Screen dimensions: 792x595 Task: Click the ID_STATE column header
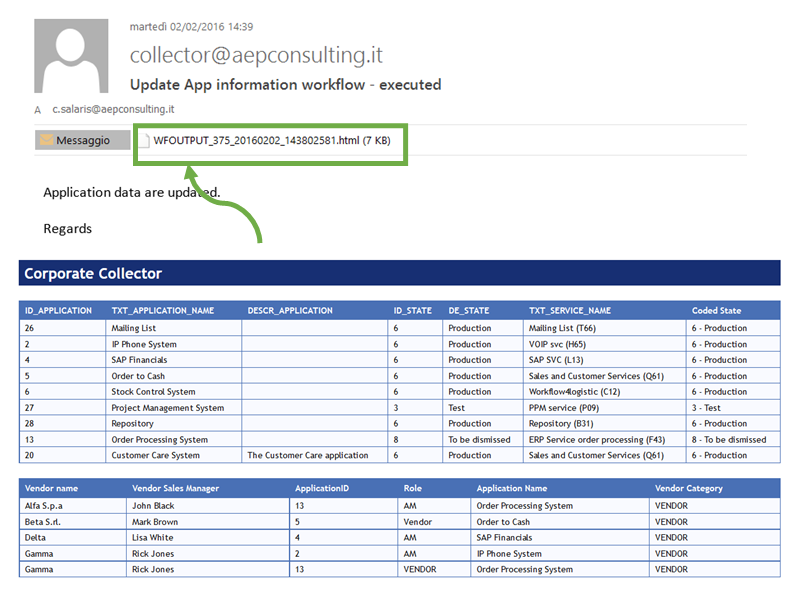[x=413, y=311]
